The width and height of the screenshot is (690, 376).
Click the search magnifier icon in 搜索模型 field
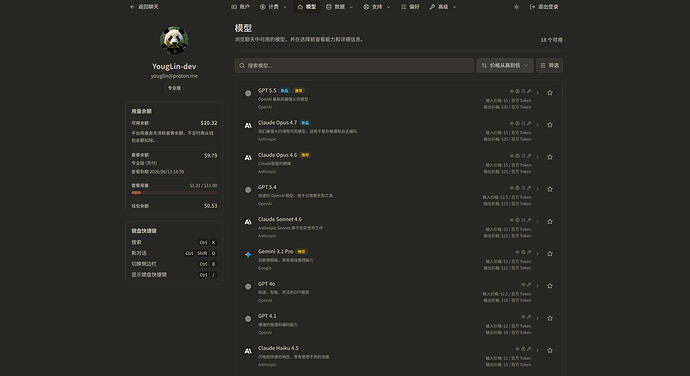[242, 66]
